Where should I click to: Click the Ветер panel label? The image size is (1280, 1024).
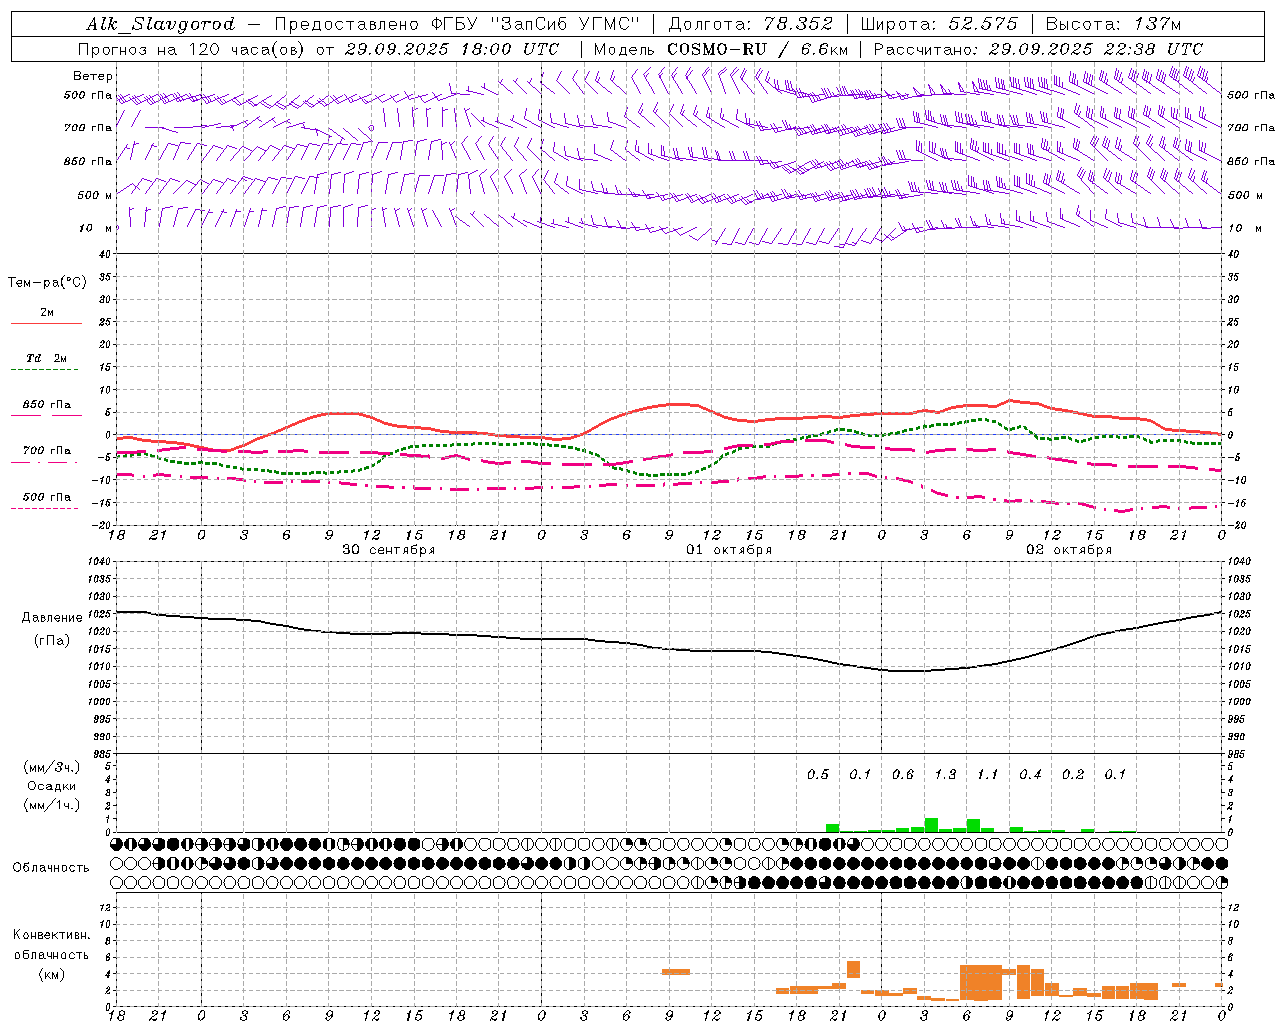click(93, 76)
